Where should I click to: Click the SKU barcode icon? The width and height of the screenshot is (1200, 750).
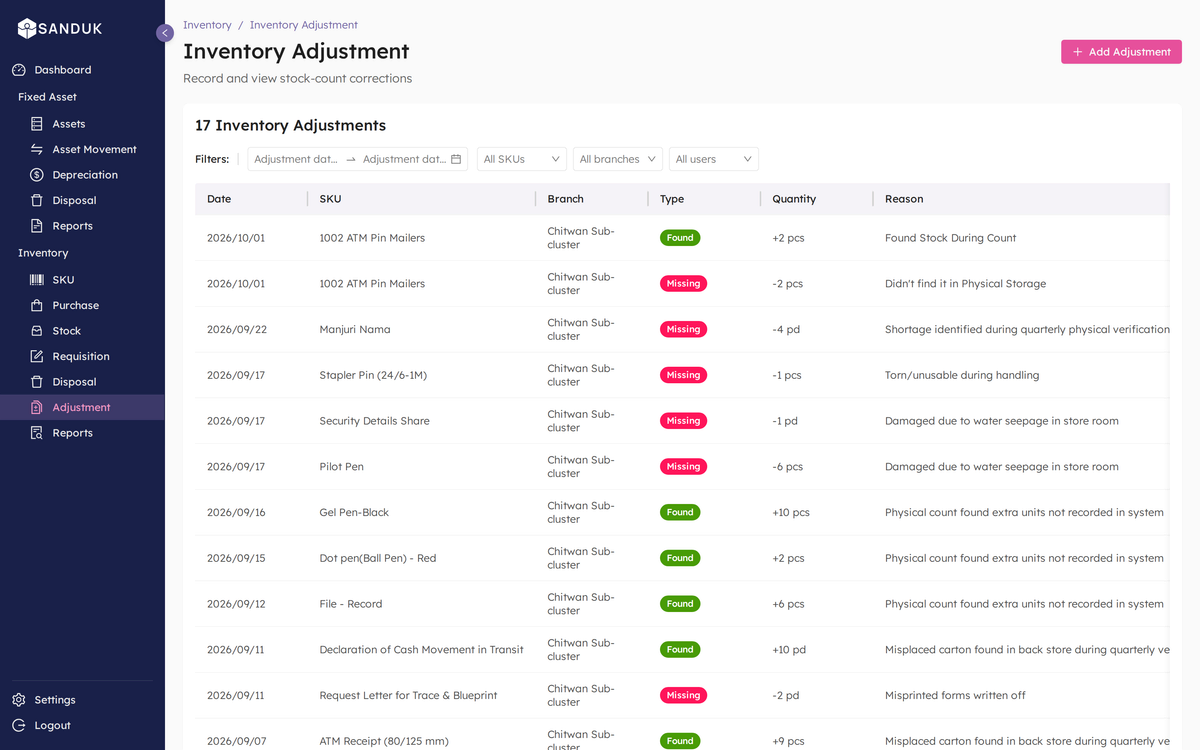[37, 280]
